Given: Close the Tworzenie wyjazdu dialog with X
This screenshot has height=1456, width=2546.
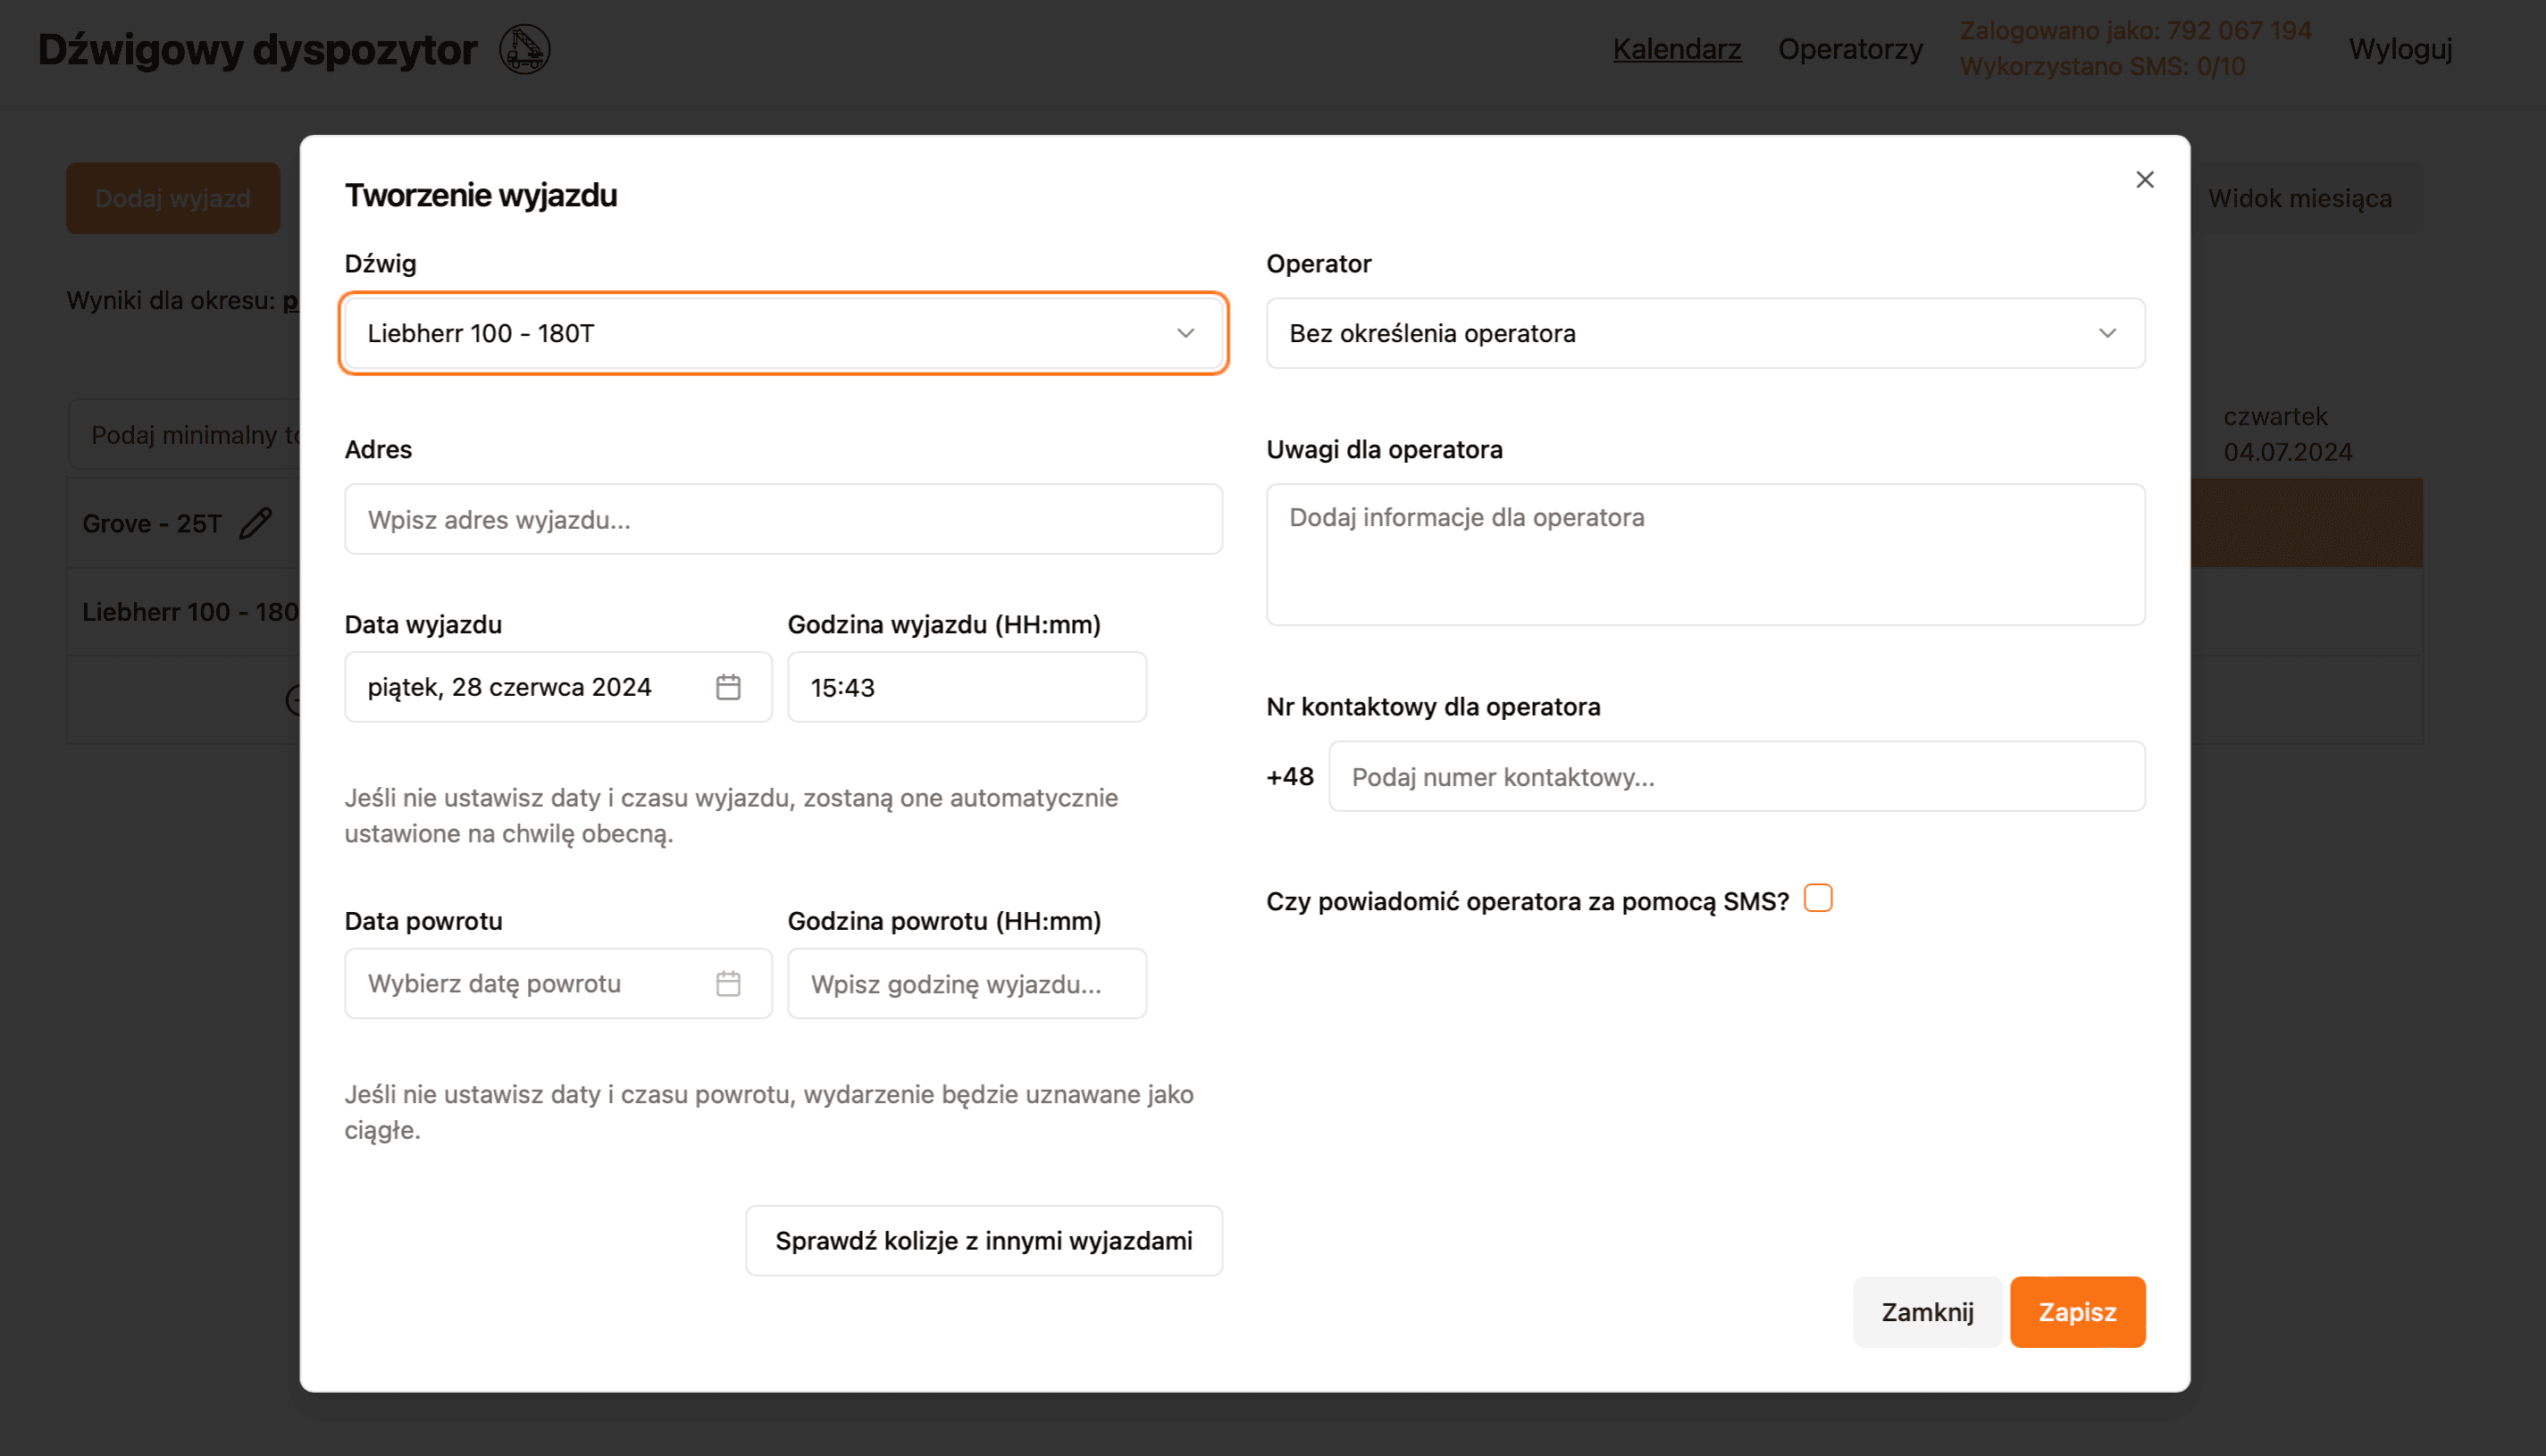Looking at the screenshot, I should click(x=2144, y=180).
